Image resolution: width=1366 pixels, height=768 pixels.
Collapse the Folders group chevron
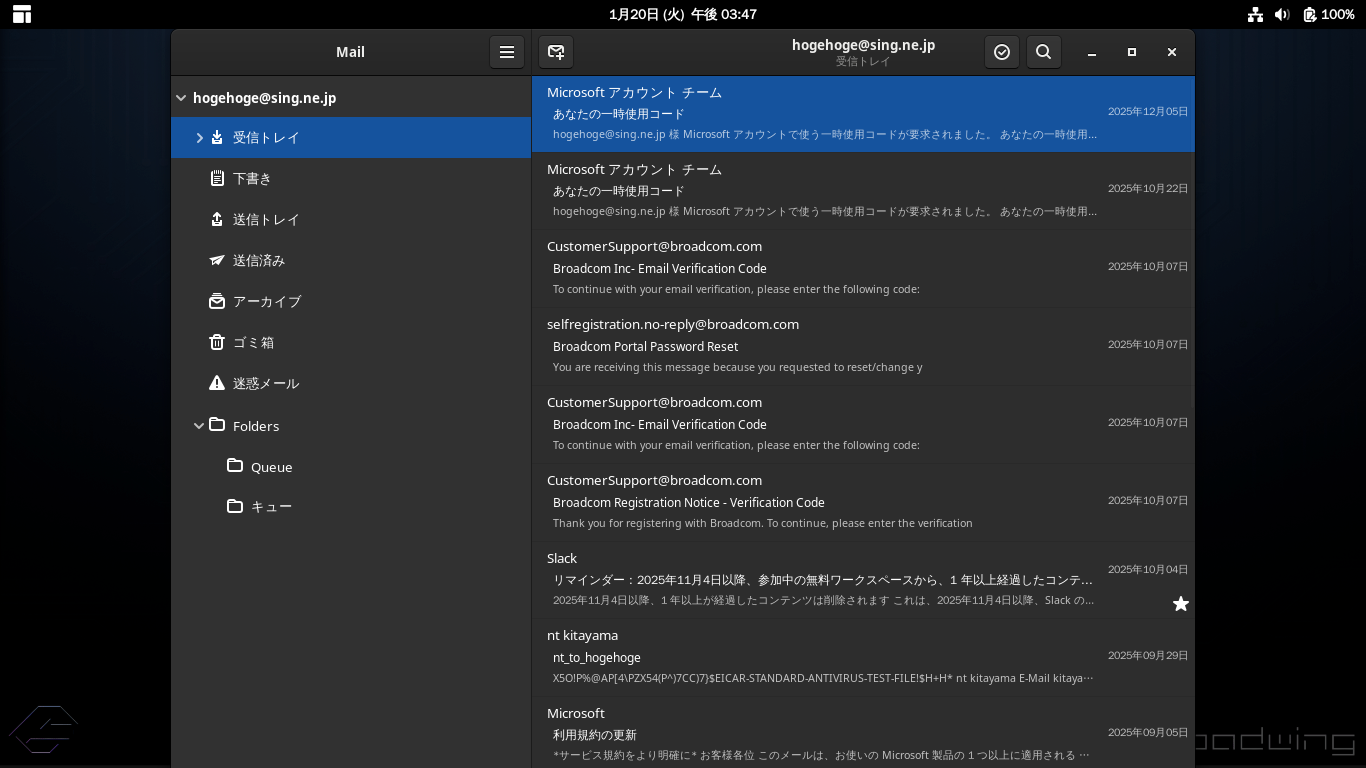click(x=199, y=426)
